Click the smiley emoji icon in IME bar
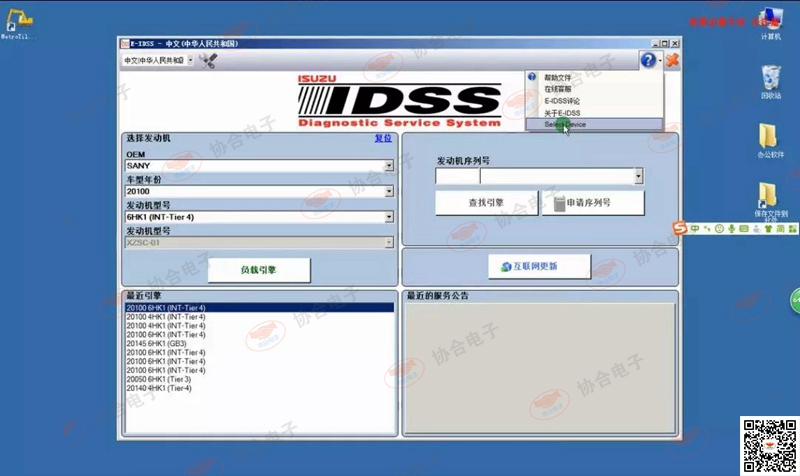 (x=719, y=229)
